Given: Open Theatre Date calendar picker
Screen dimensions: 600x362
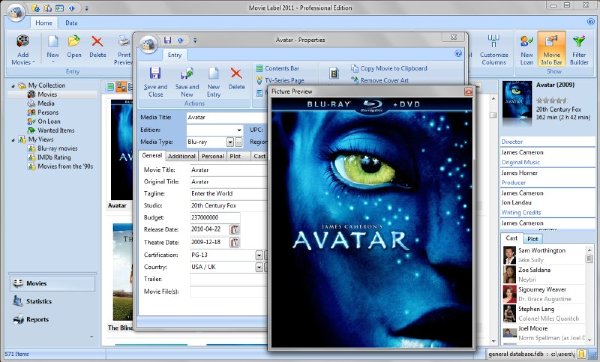Looking at the screenshot, I should (x=234, y=242).
